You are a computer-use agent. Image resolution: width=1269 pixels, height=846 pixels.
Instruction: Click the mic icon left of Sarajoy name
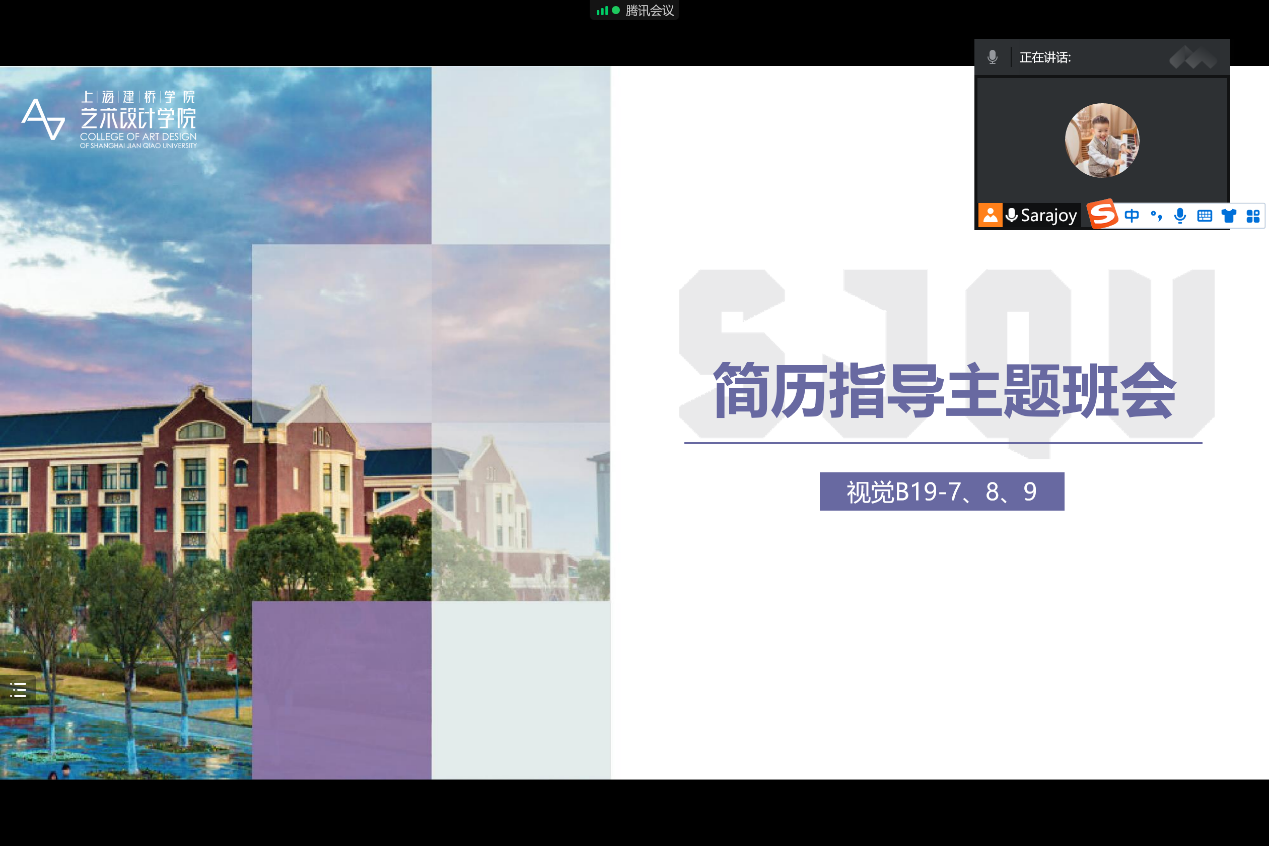point(1012,215)
